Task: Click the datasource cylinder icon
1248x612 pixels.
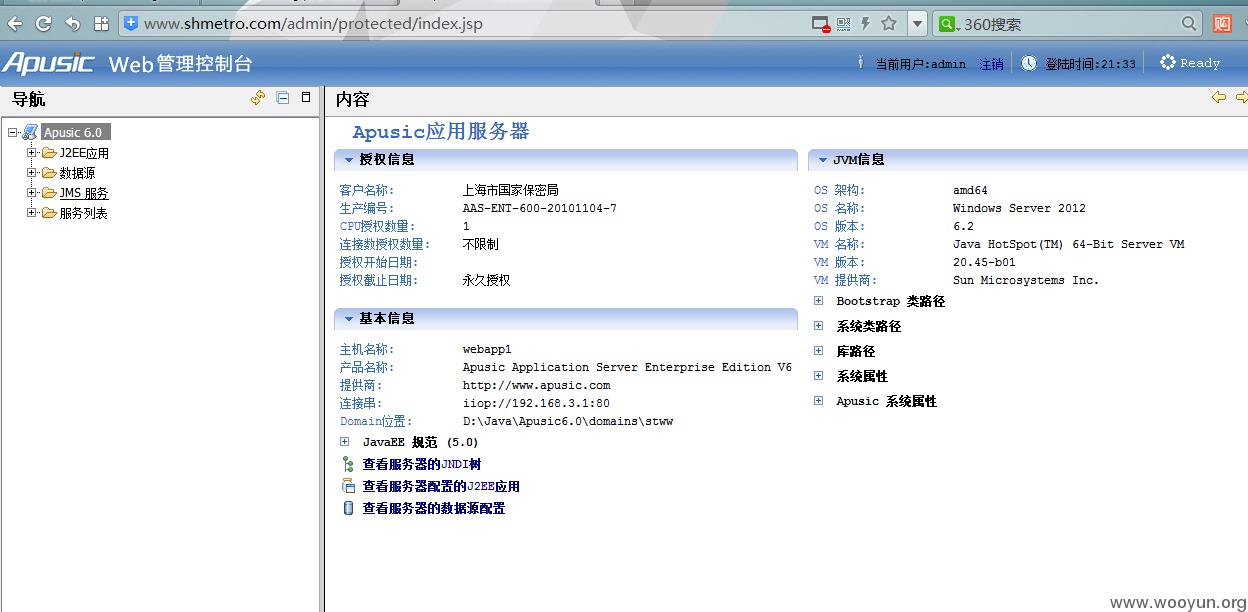Action: point(348,508)
